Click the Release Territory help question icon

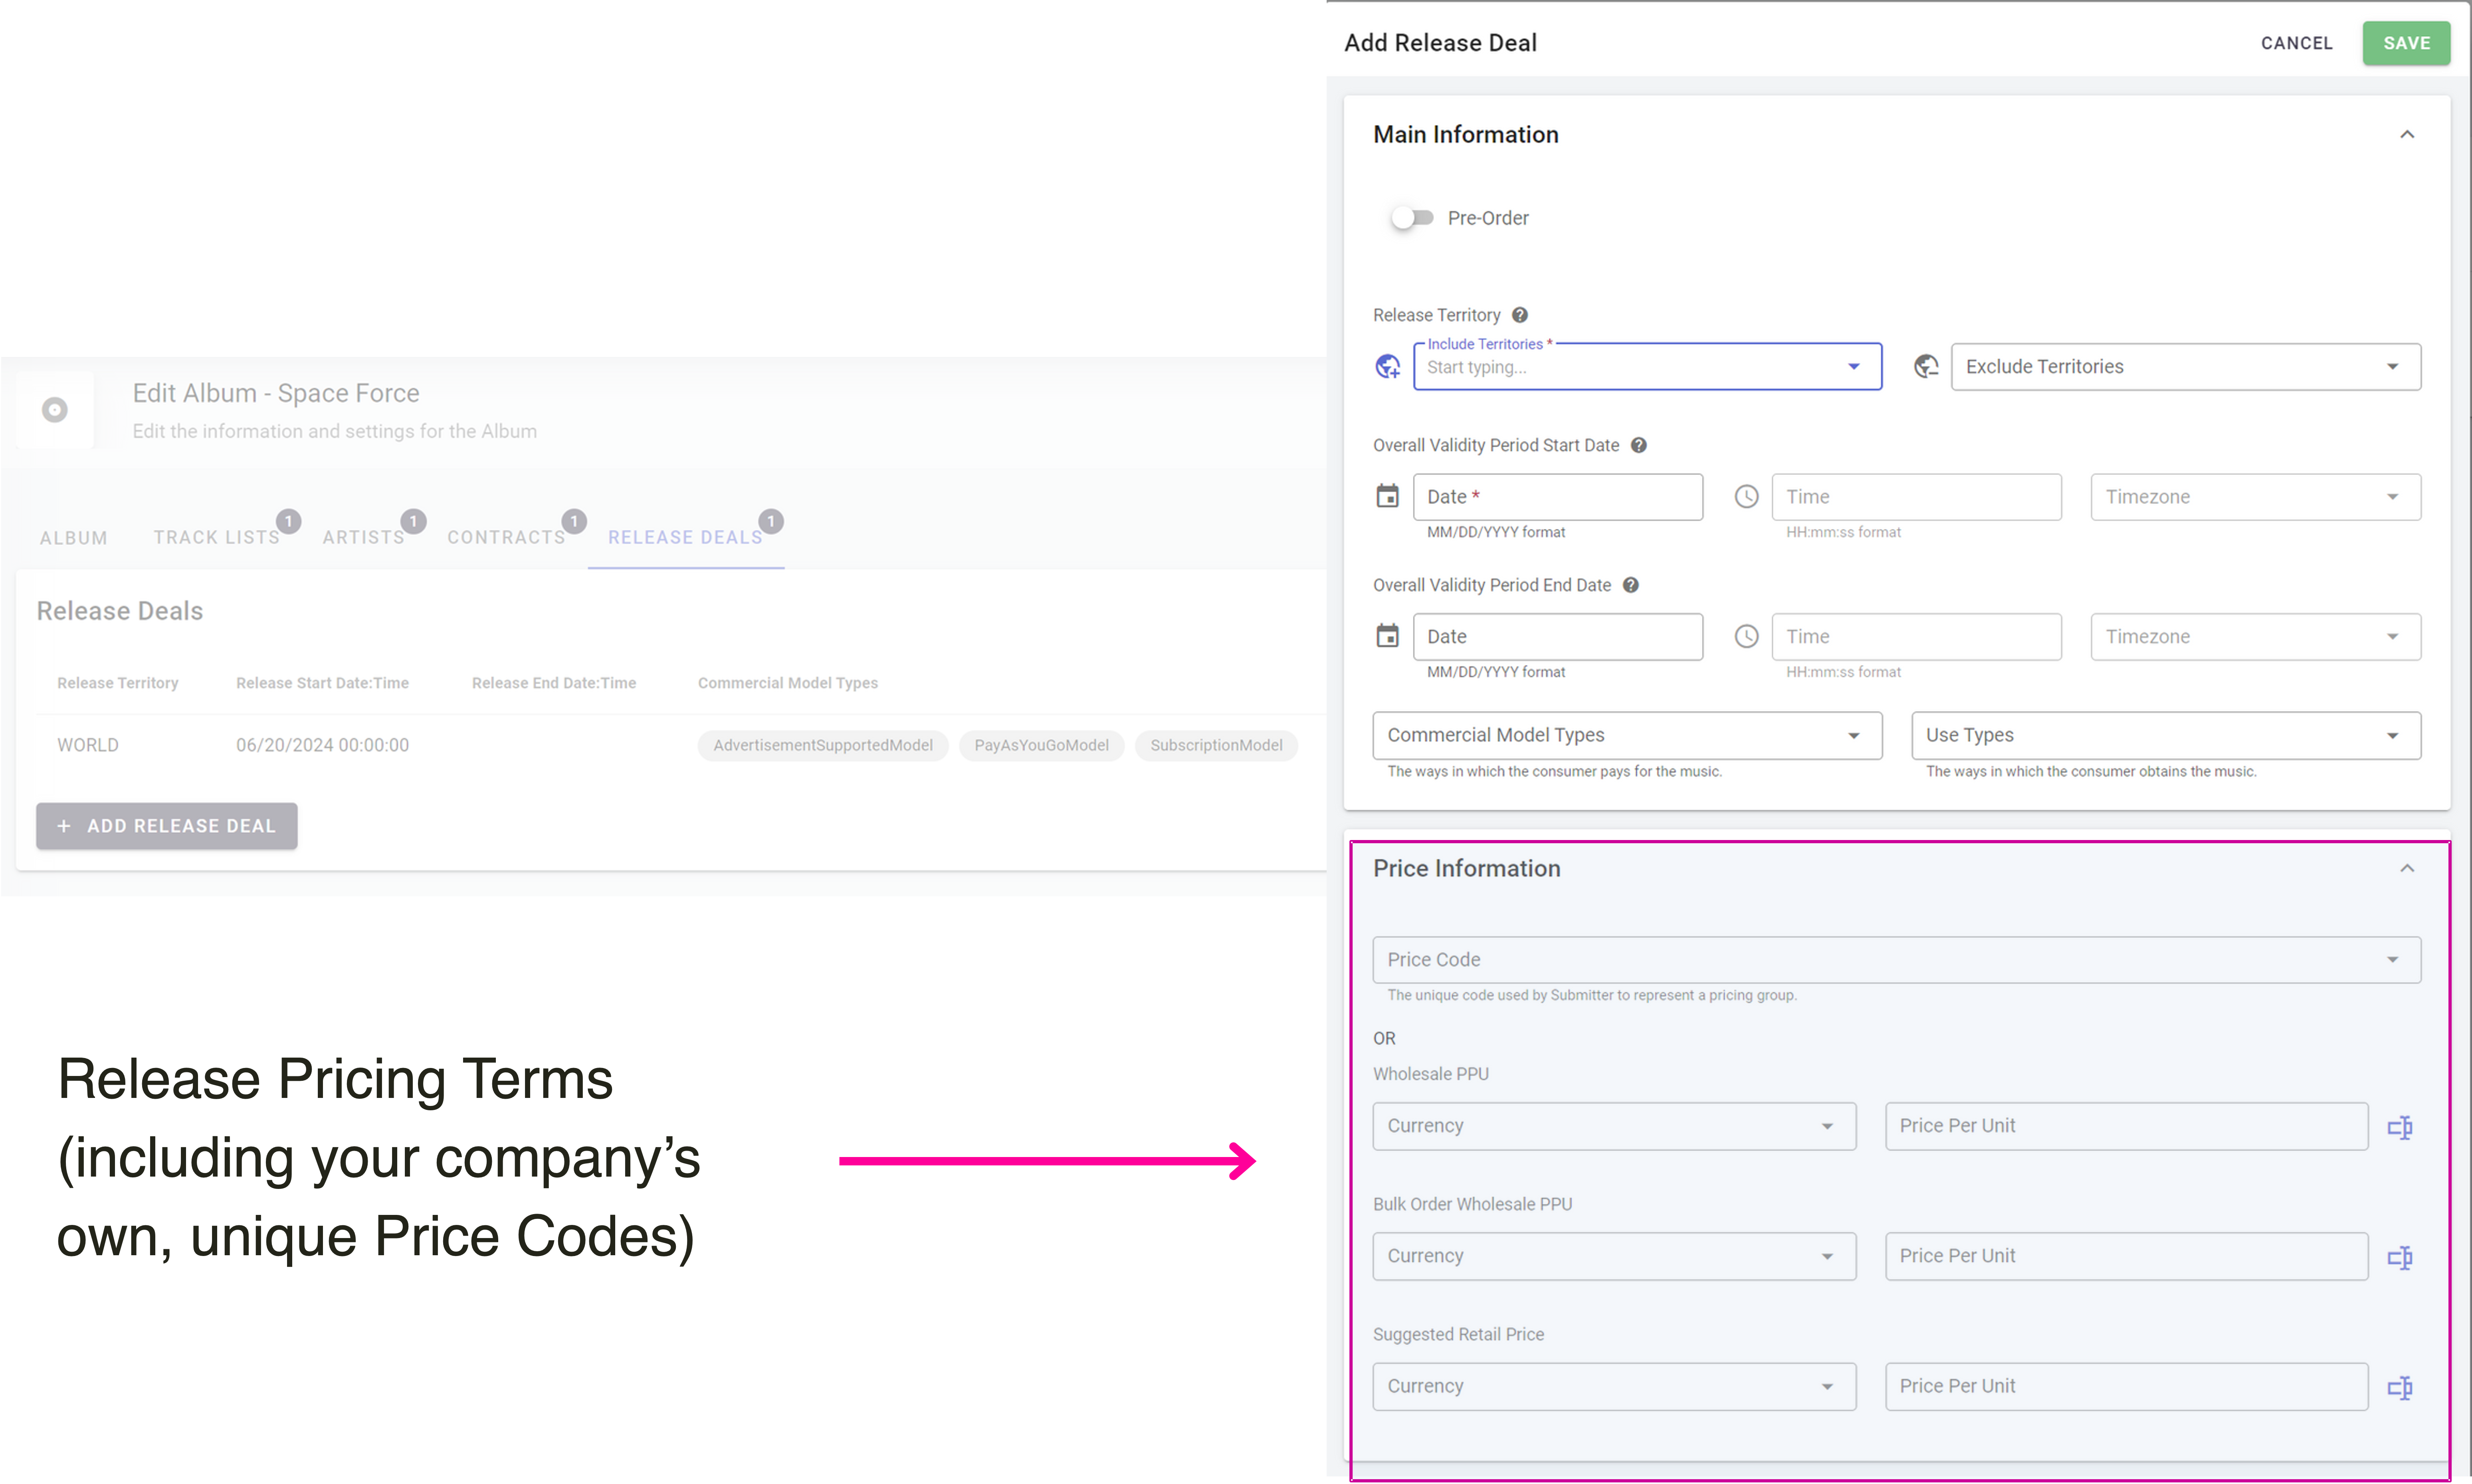(x=1519, y=315)
